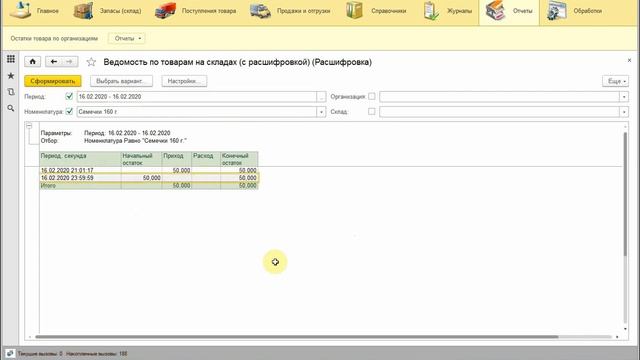Close the report tab with the X
The height and width of the screenshot is (360, 640).
coord(629,60)
